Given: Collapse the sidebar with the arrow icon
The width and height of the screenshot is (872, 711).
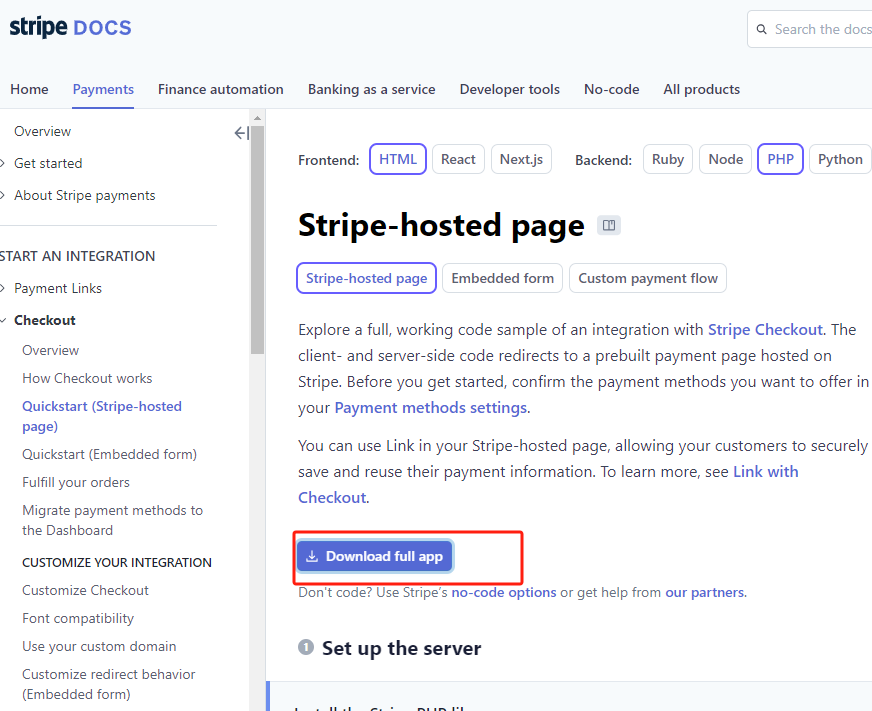Looking at the screenshot, I should [x=241, y=133].
